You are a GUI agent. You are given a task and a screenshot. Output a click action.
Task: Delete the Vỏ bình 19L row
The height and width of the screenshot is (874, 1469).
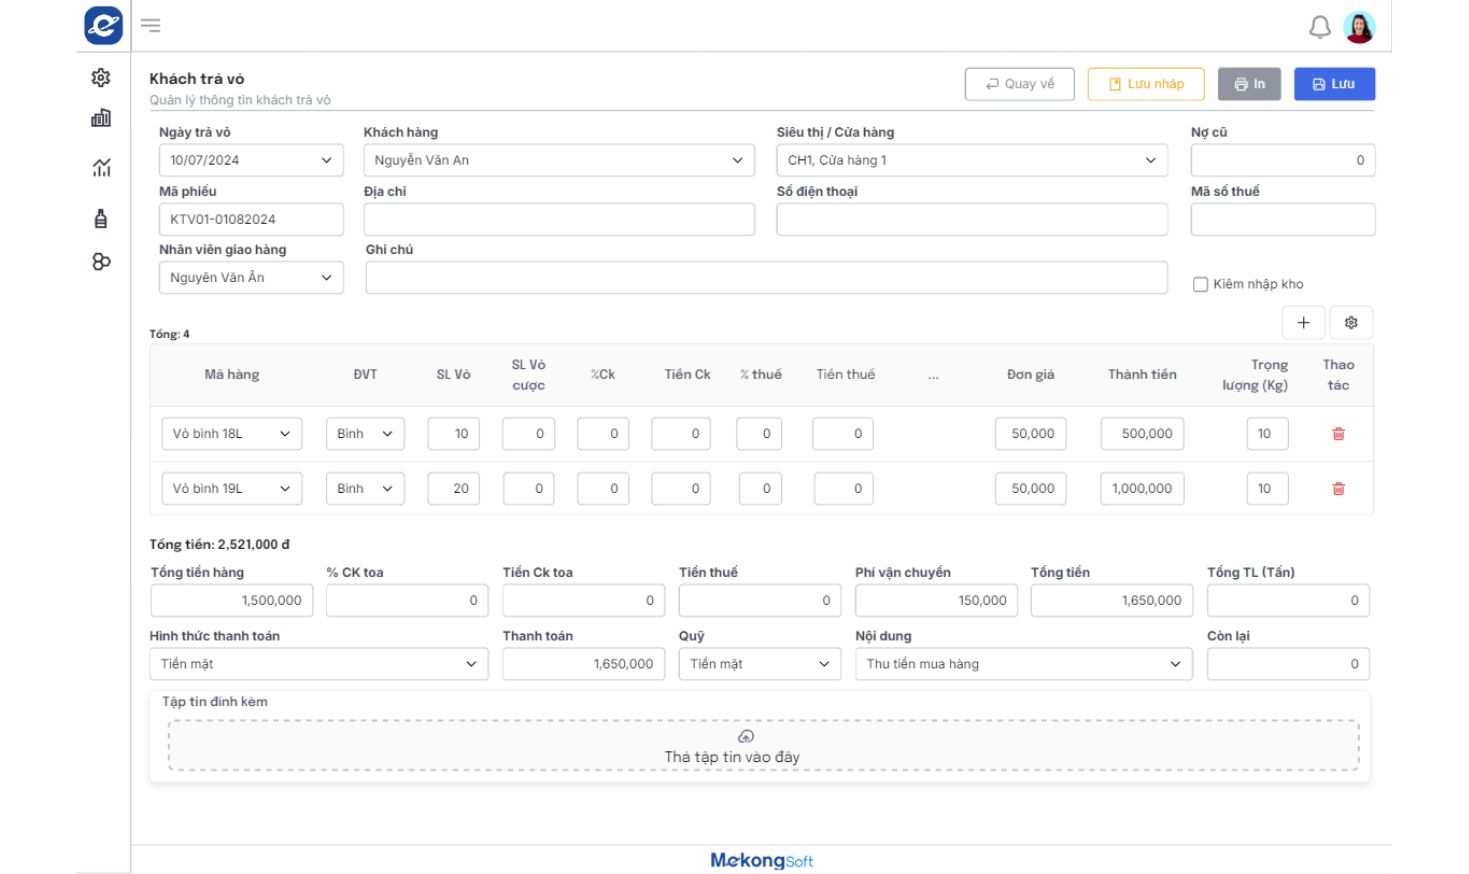point(1338,489)
